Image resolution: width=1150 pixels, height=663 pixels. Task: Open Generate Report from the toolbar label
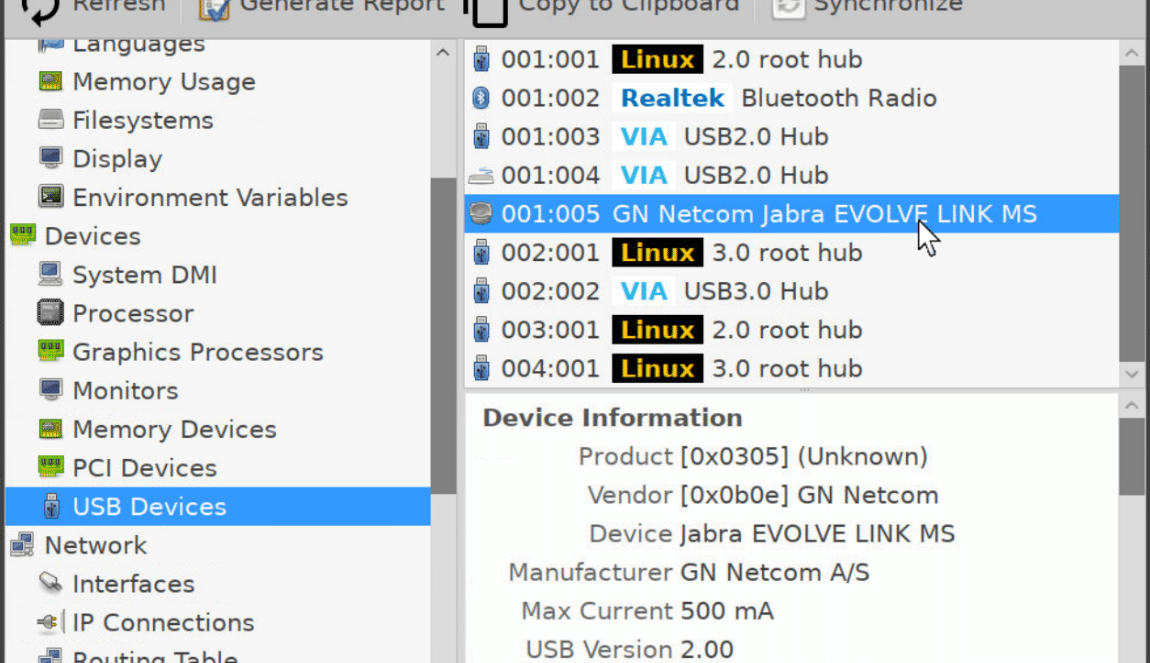pyautogui.click(x=342, y=7)
